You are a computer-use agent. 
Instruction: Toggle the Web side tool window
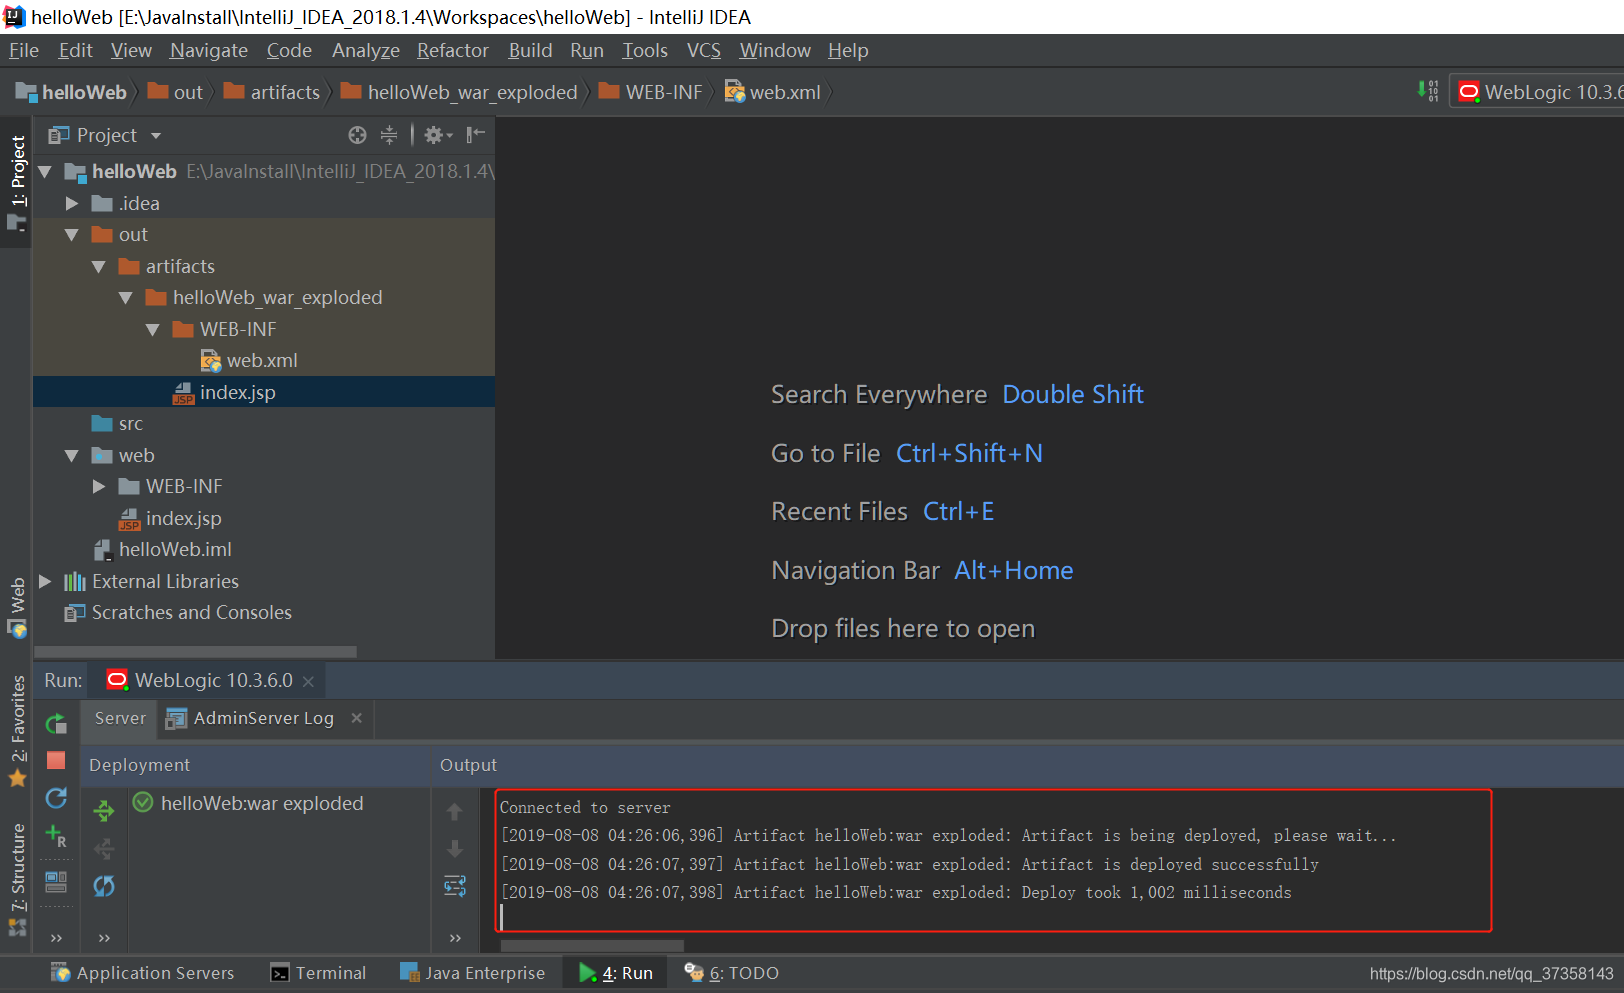17,607
